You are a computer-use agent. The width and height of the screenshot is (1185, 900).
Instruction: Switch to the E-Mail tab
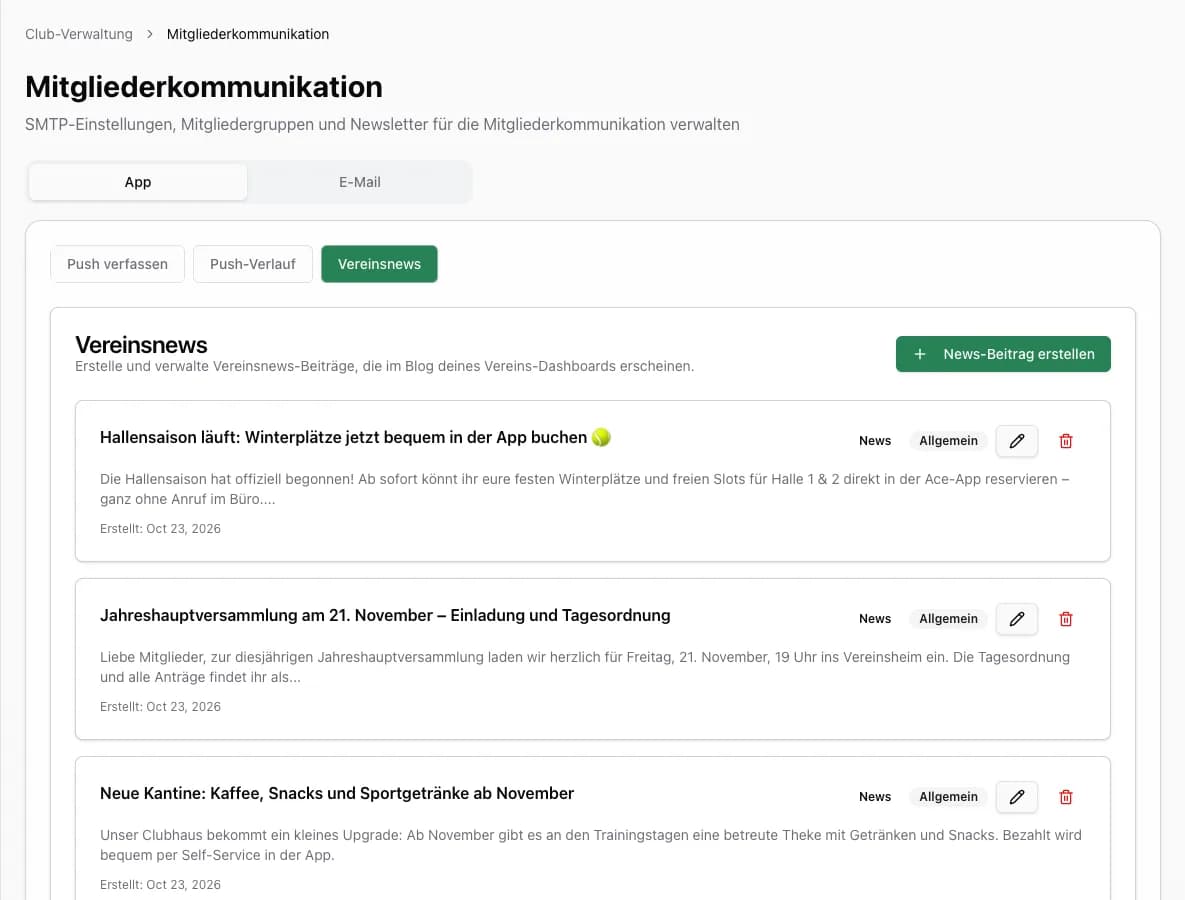[x=360, y=182]
